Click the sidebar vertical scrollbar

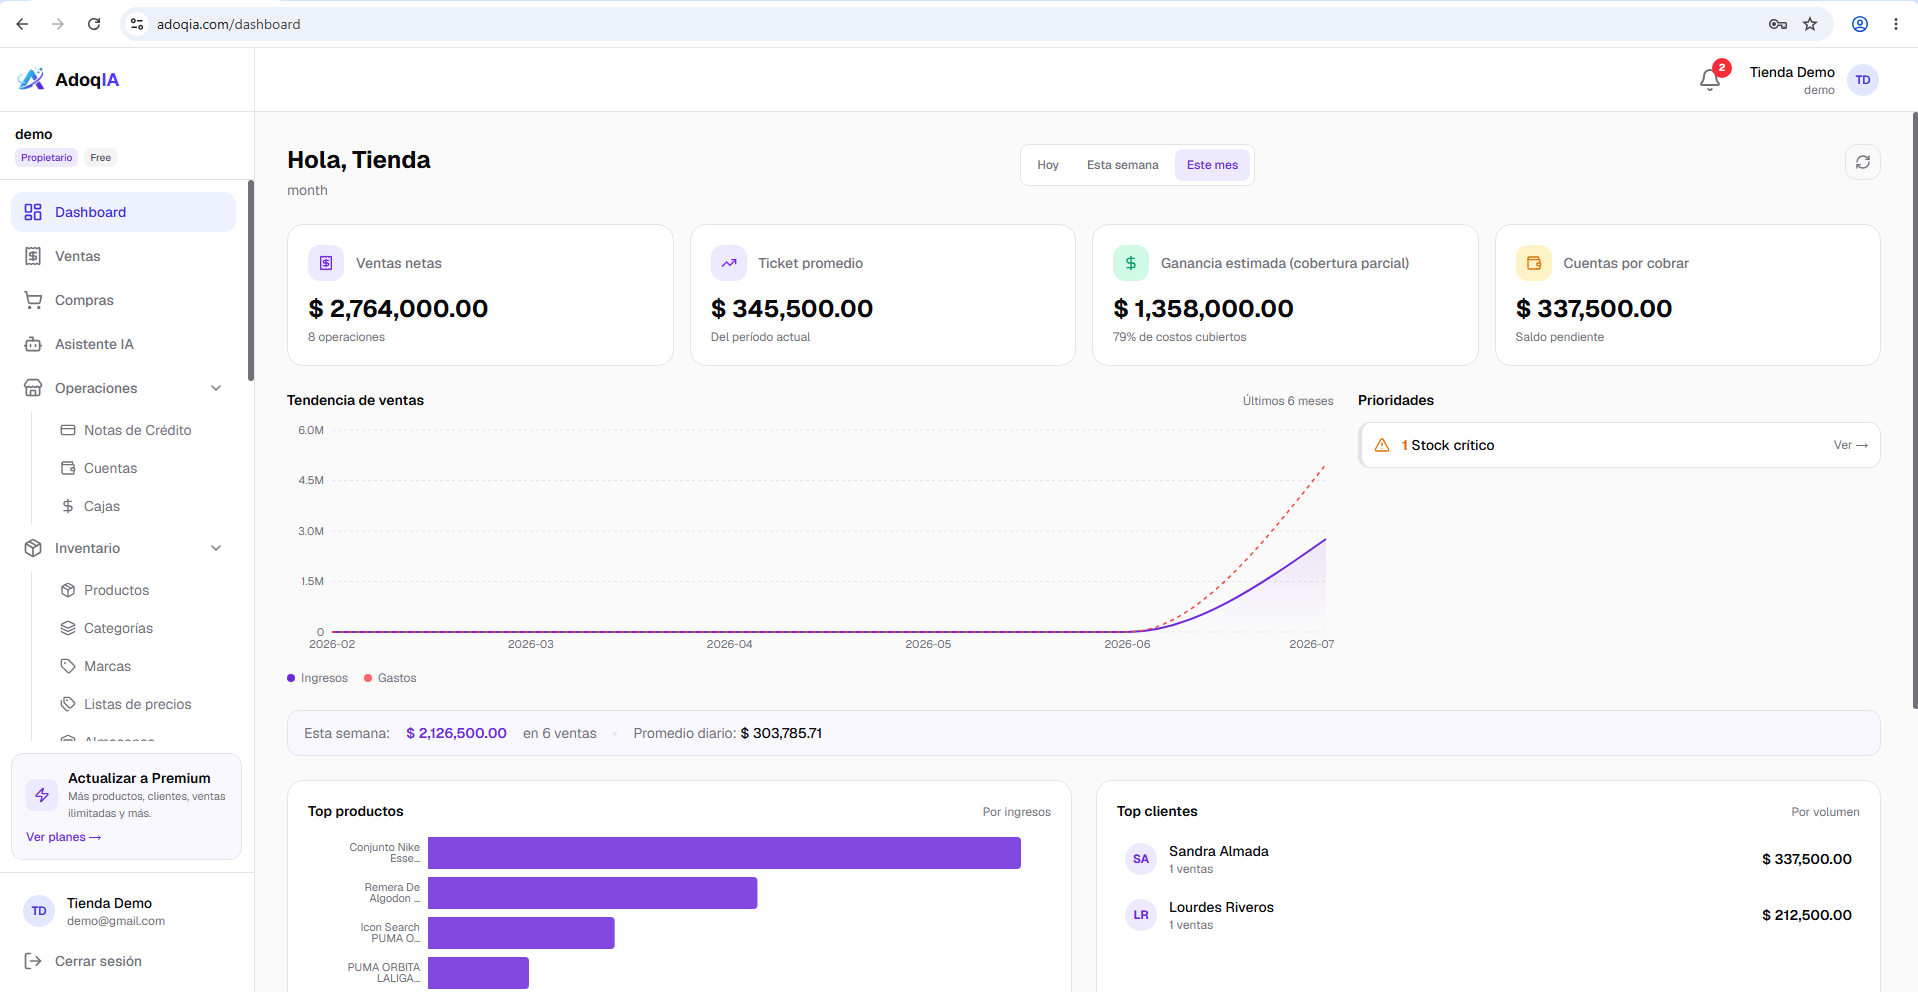pos(250,280)
